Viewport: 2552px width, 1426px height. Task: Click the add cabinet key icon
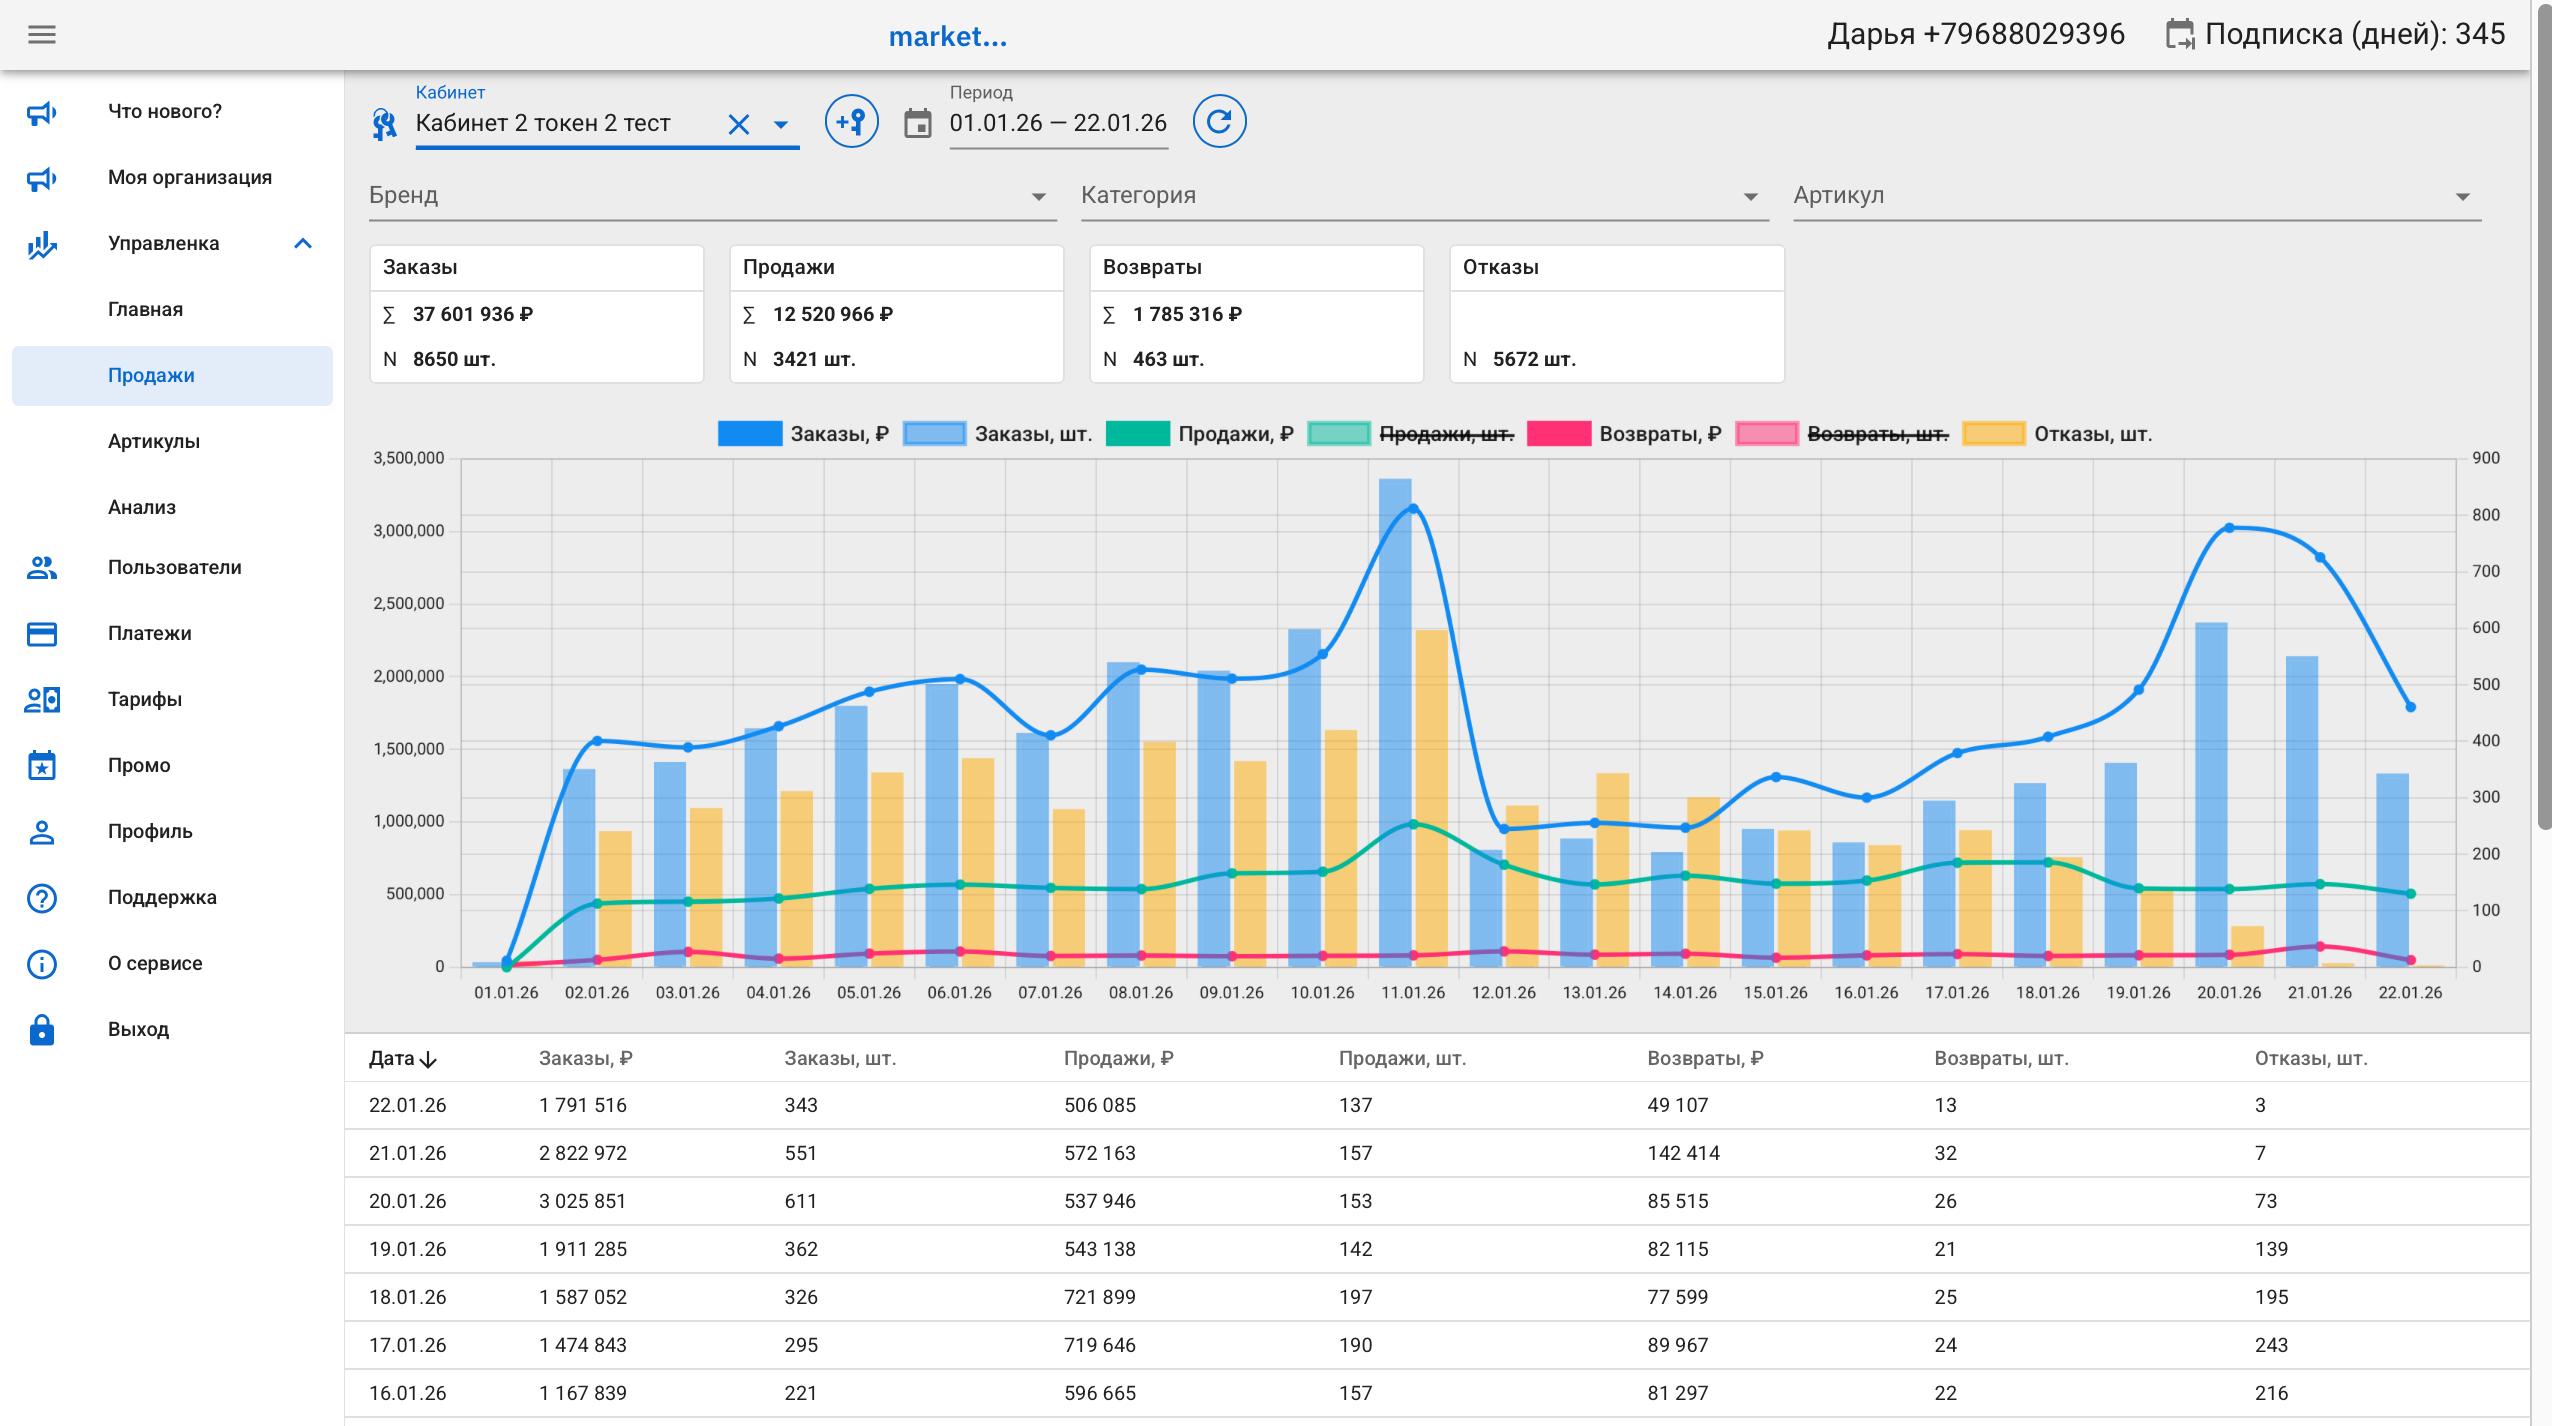(851, 122)
